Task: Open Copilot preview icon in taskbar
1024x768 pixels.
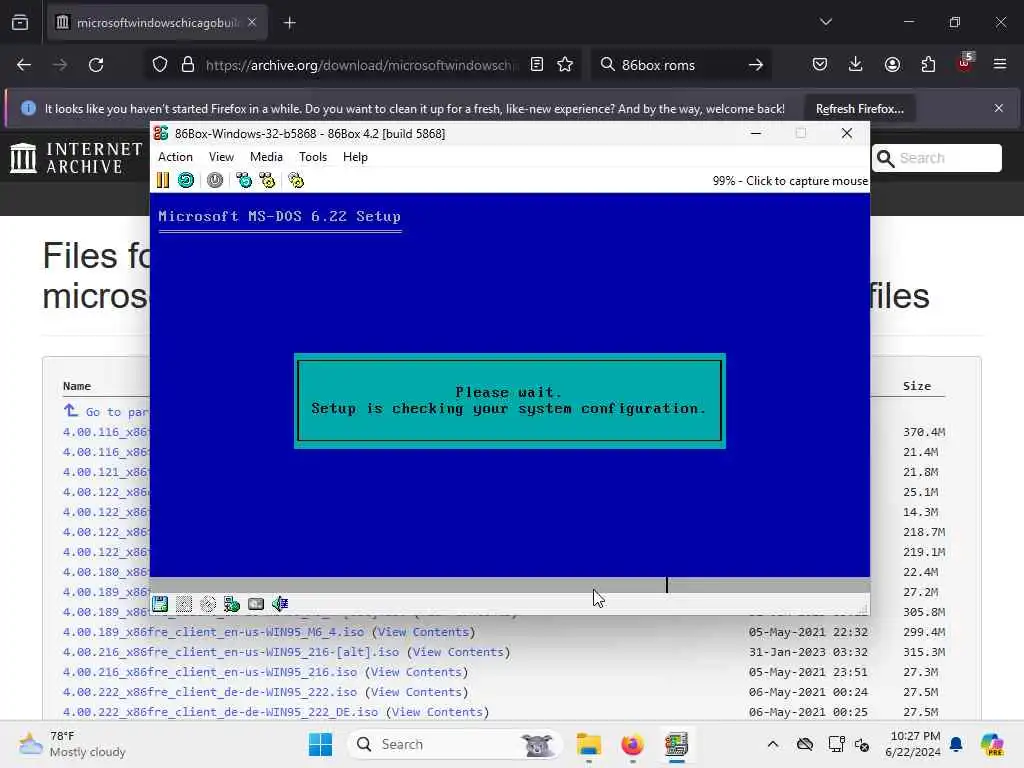Action: 992,744
